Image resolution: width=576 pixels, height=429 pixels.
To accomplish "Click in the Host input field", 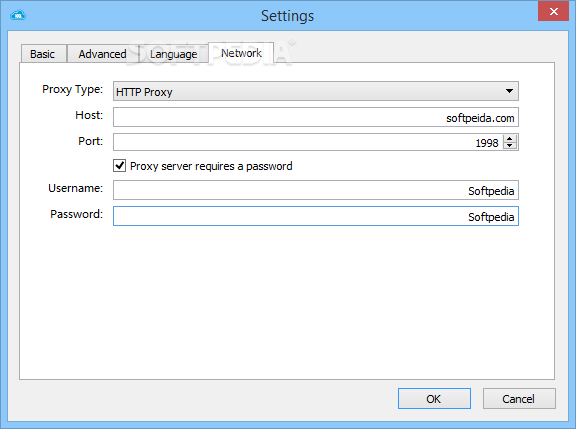I will tap(316, 117).
